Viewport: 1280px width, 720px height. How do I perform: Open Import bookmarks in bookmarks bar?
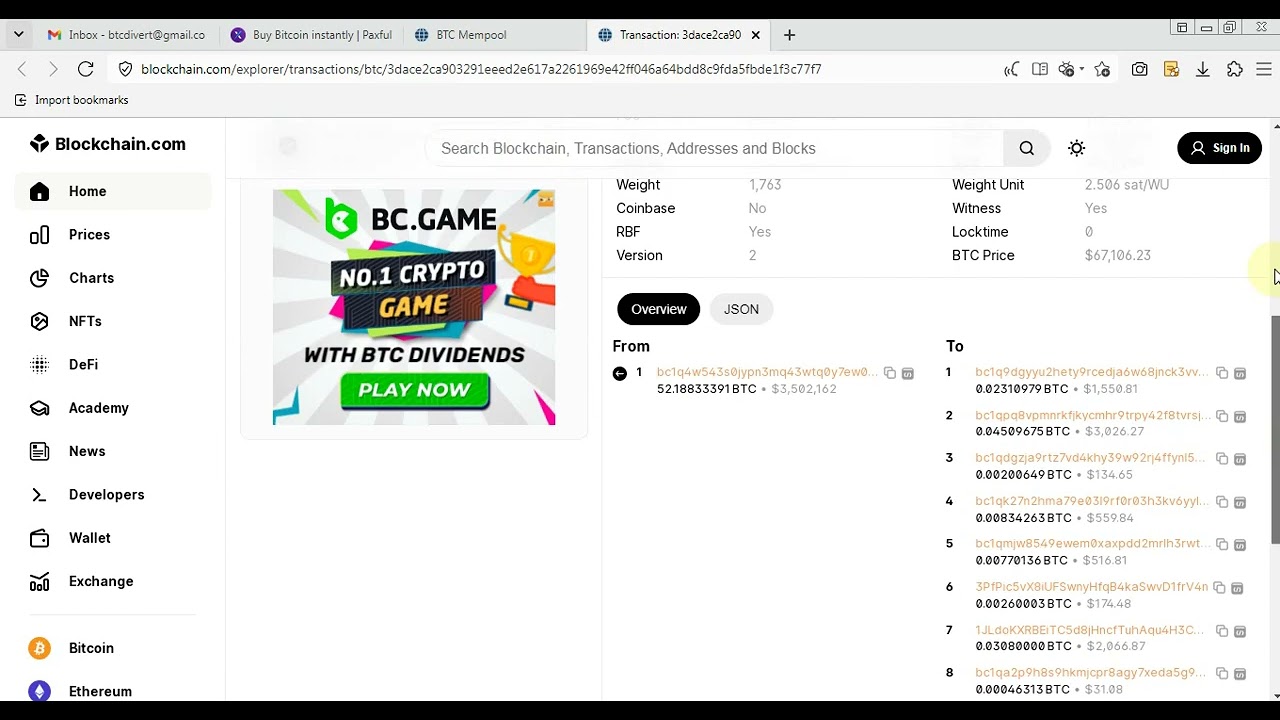point(71,100)
